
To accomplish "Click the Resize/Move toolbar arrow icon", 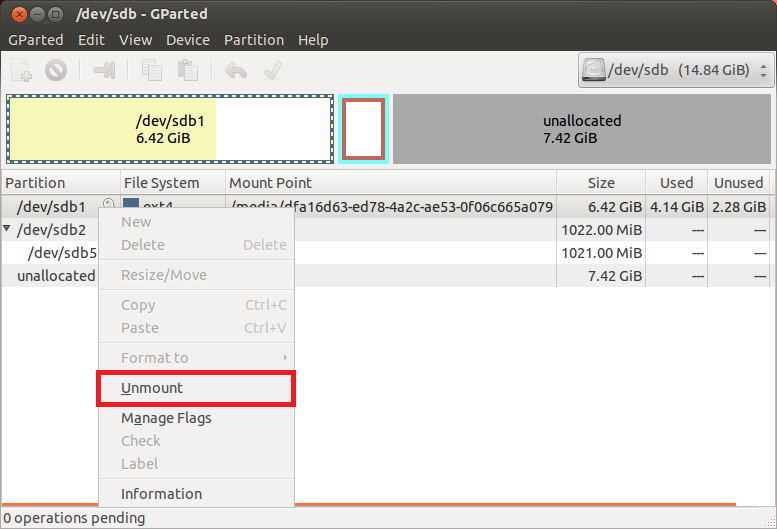I will pos(104,70).
